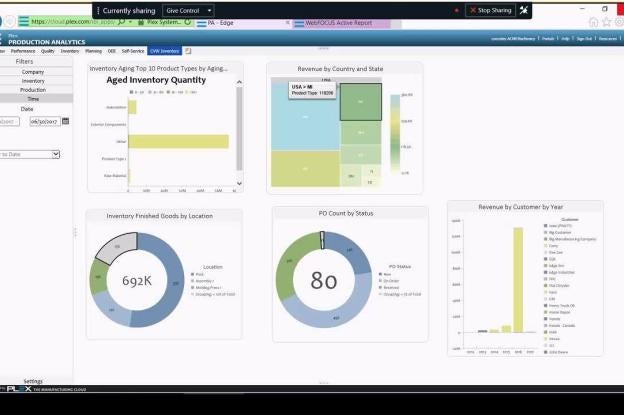This screenshot has width=624, height=415.
Task: Click the Aged Inventory chart scrollbar thumb
Action: coord(239,129)
